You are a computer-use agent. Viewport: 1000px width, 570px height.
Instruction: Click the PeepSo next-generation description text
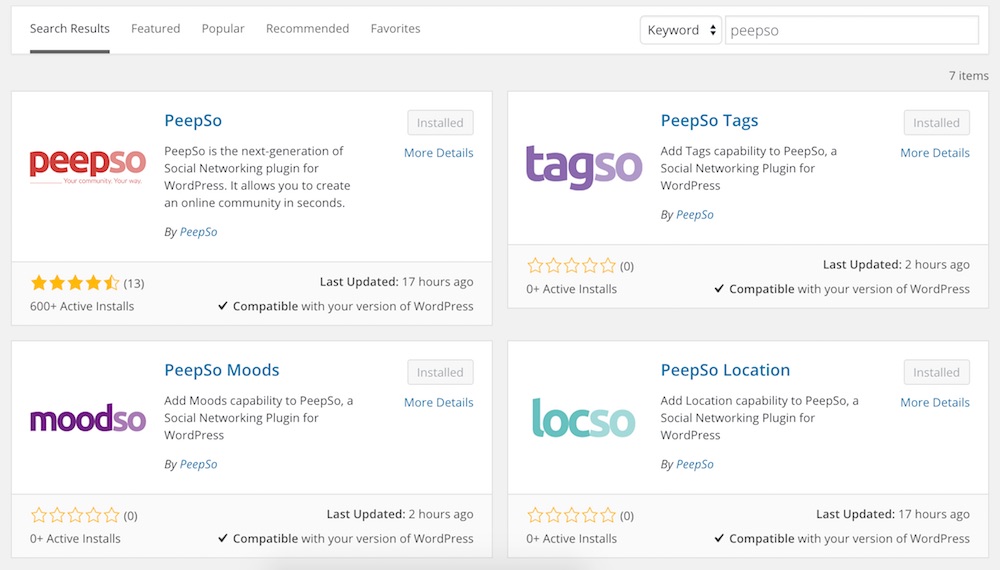258,177
